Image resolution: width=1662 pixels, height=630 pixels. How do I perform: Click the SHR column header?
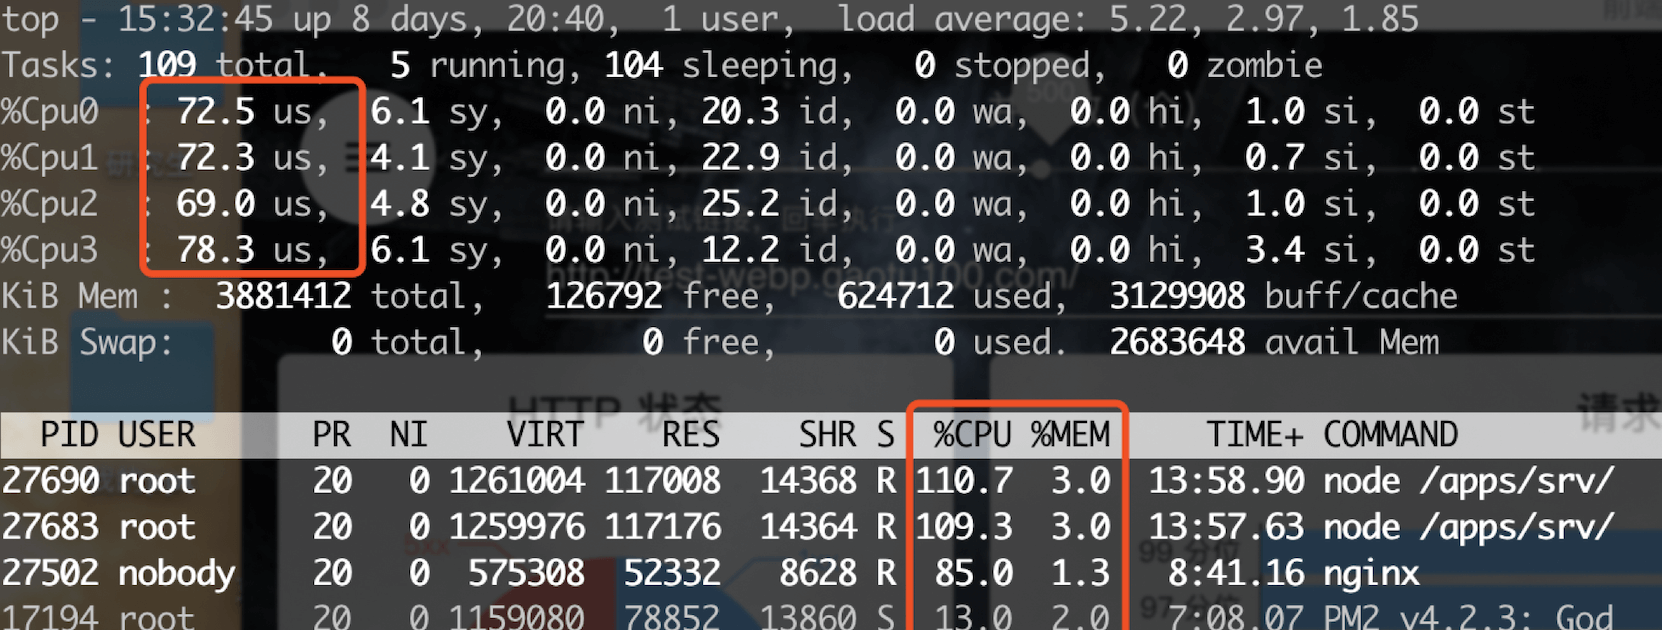tap(827, 435)
